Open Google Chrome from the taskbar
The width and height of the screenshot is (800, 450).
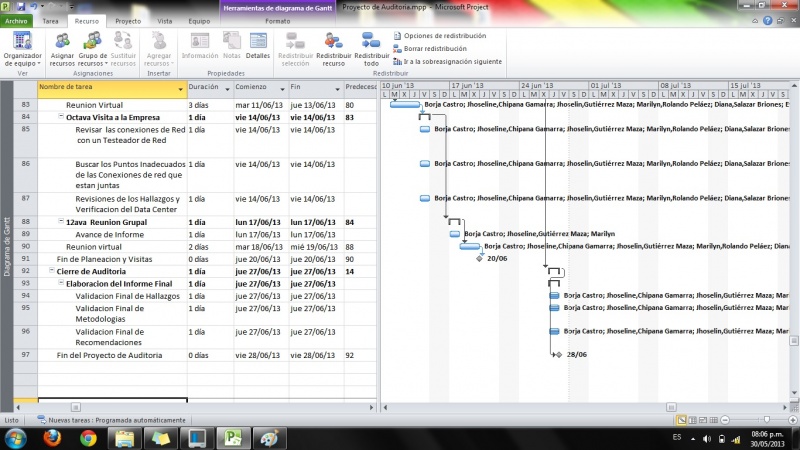click(88, 438)
